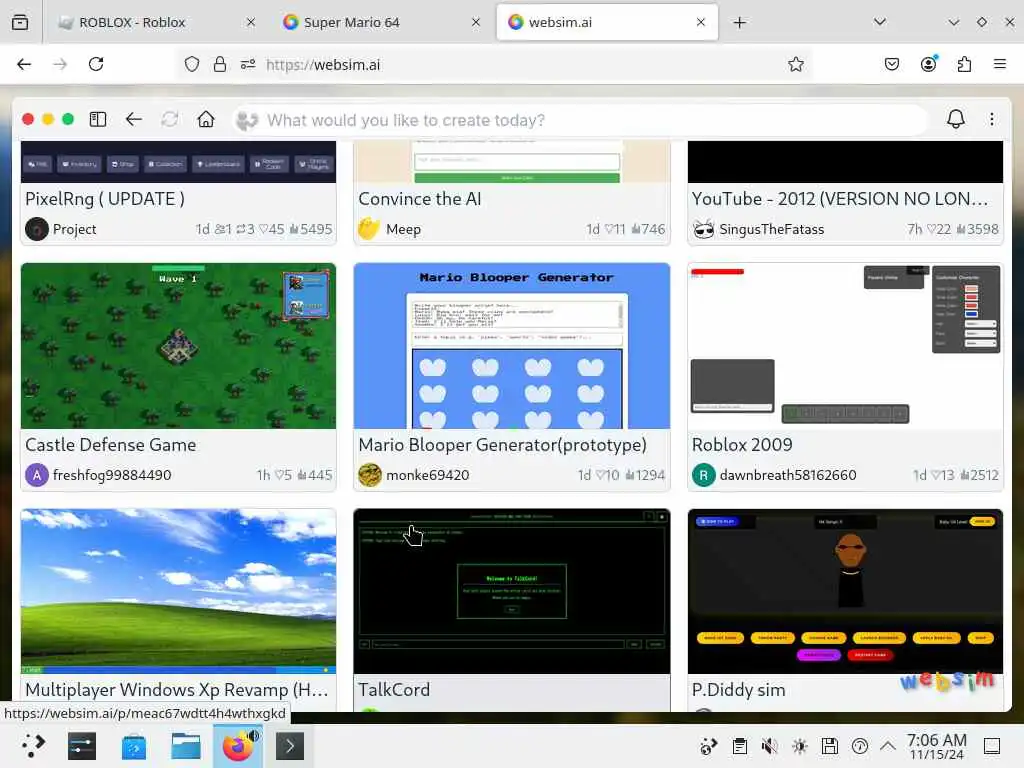Go back with websim's back arrow

[x=134, y=119]
